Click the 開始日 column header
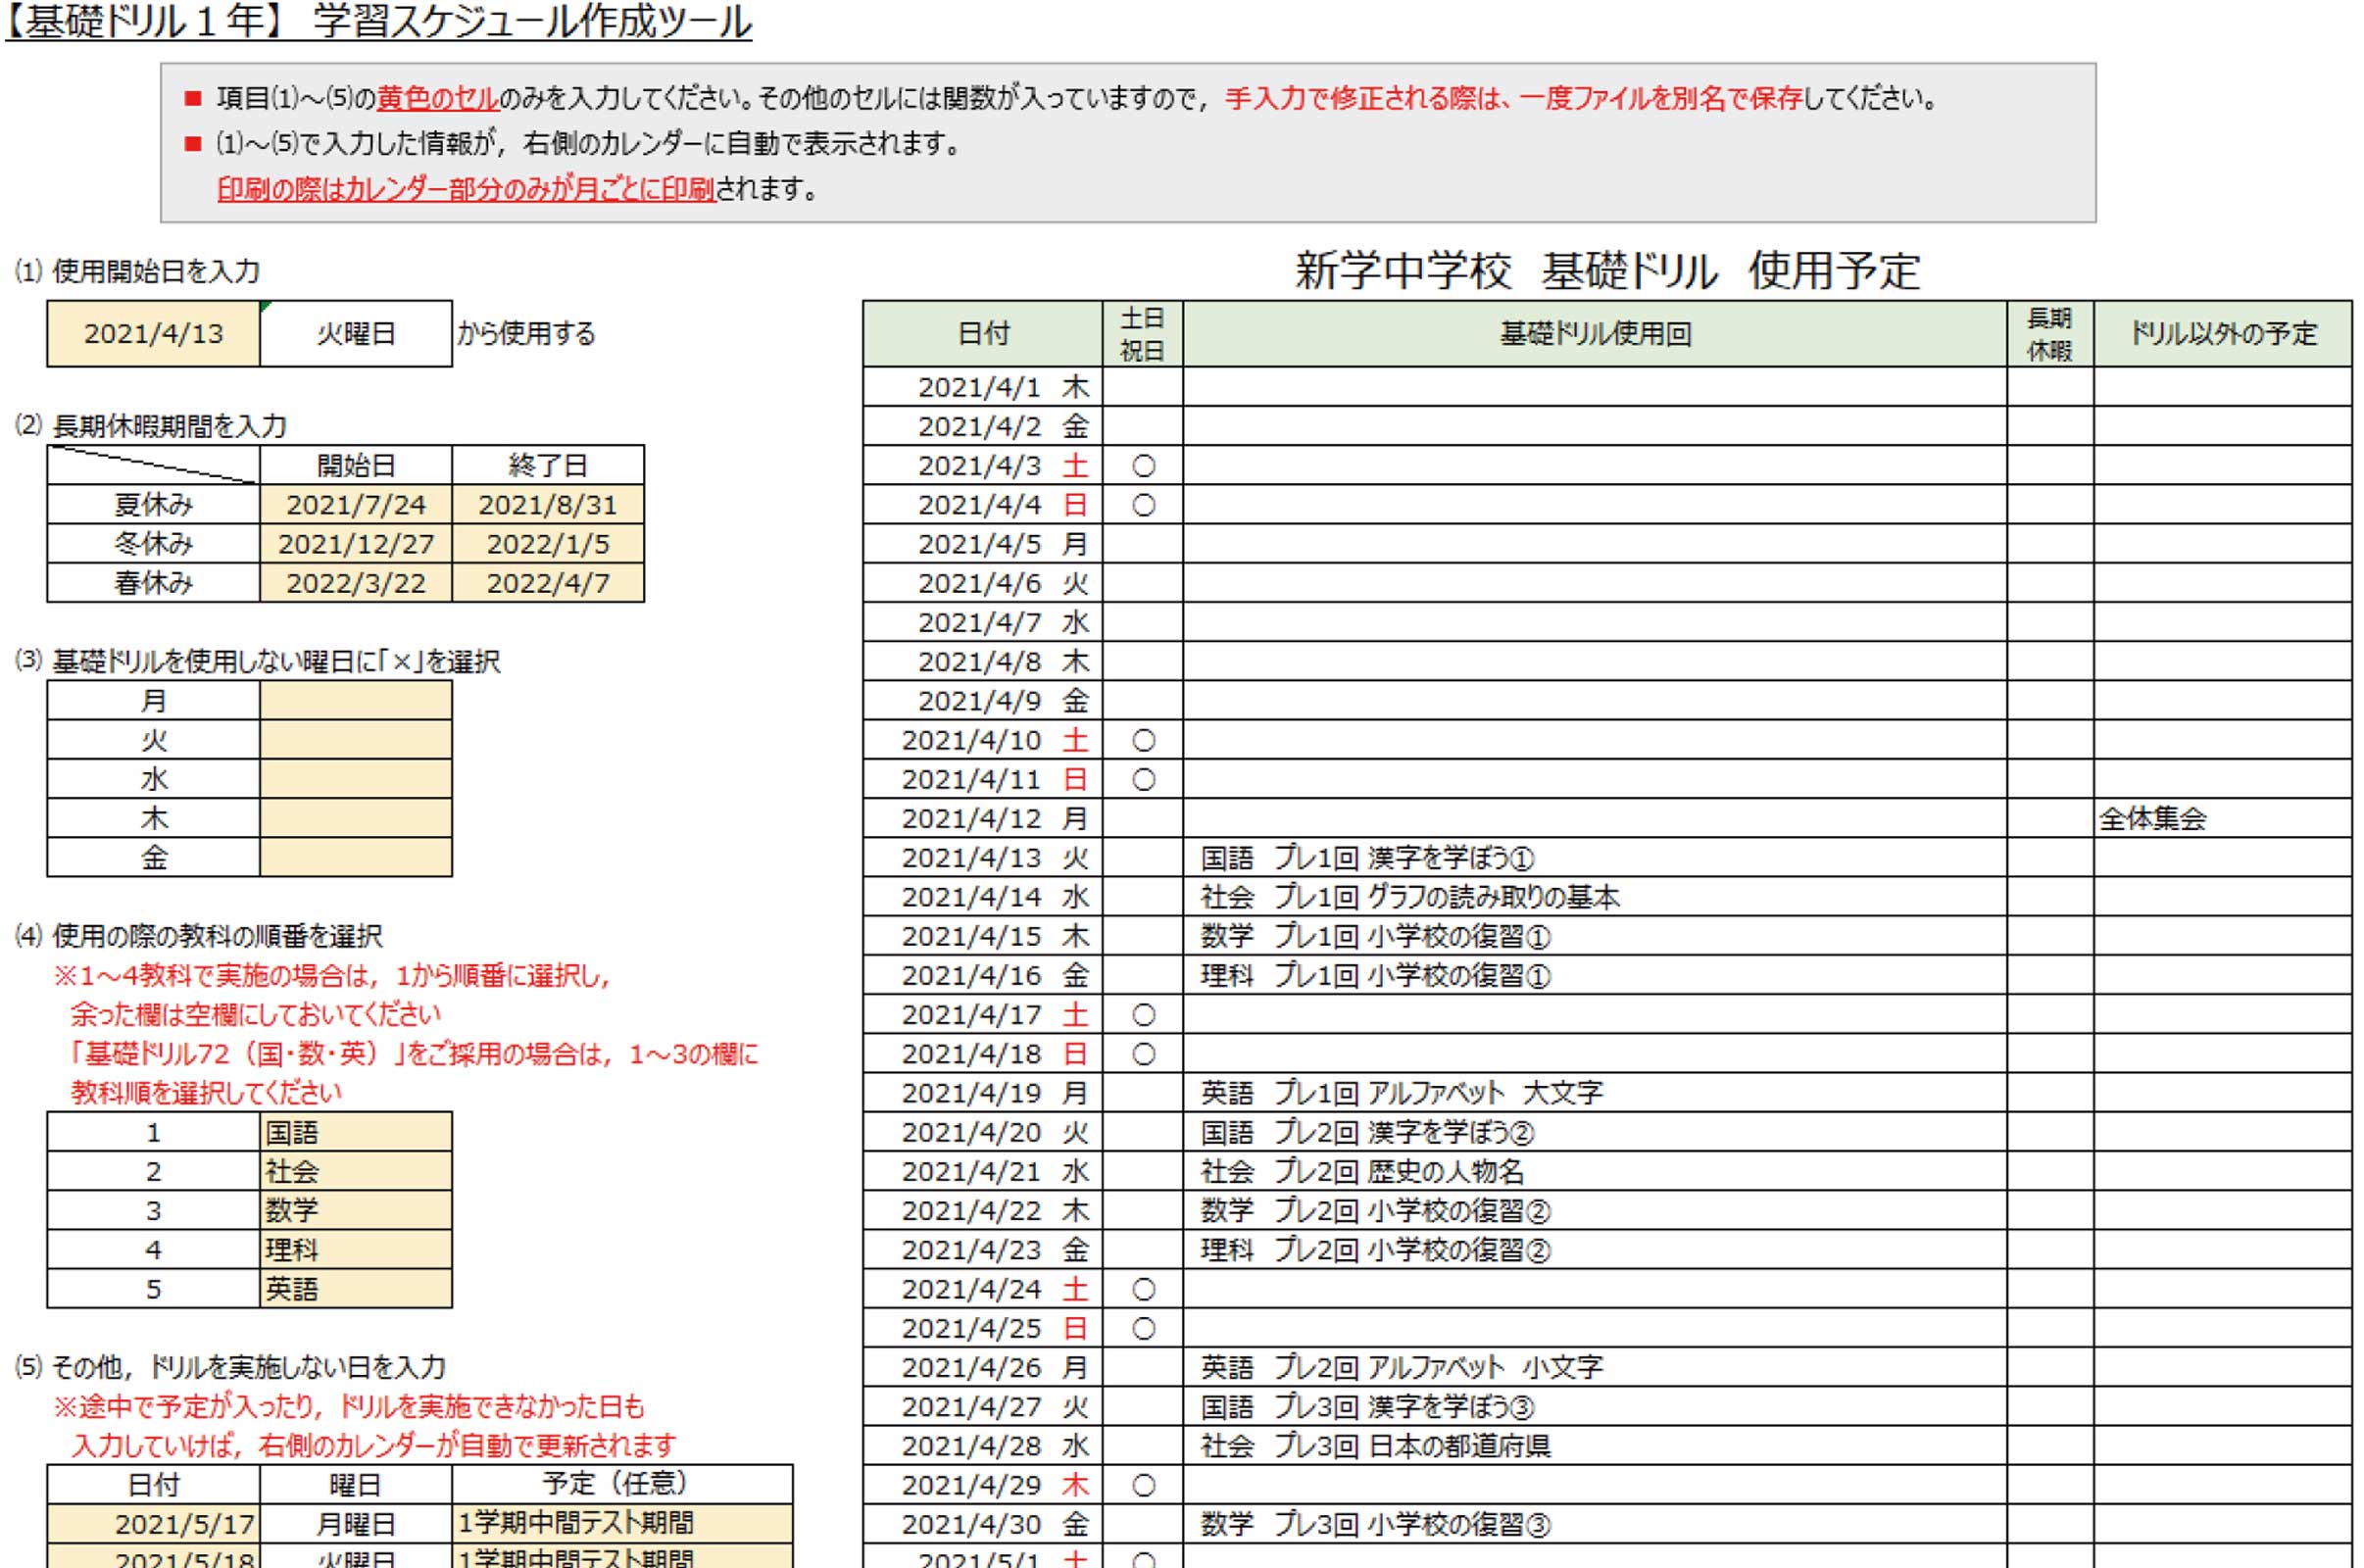 (356, 465)
